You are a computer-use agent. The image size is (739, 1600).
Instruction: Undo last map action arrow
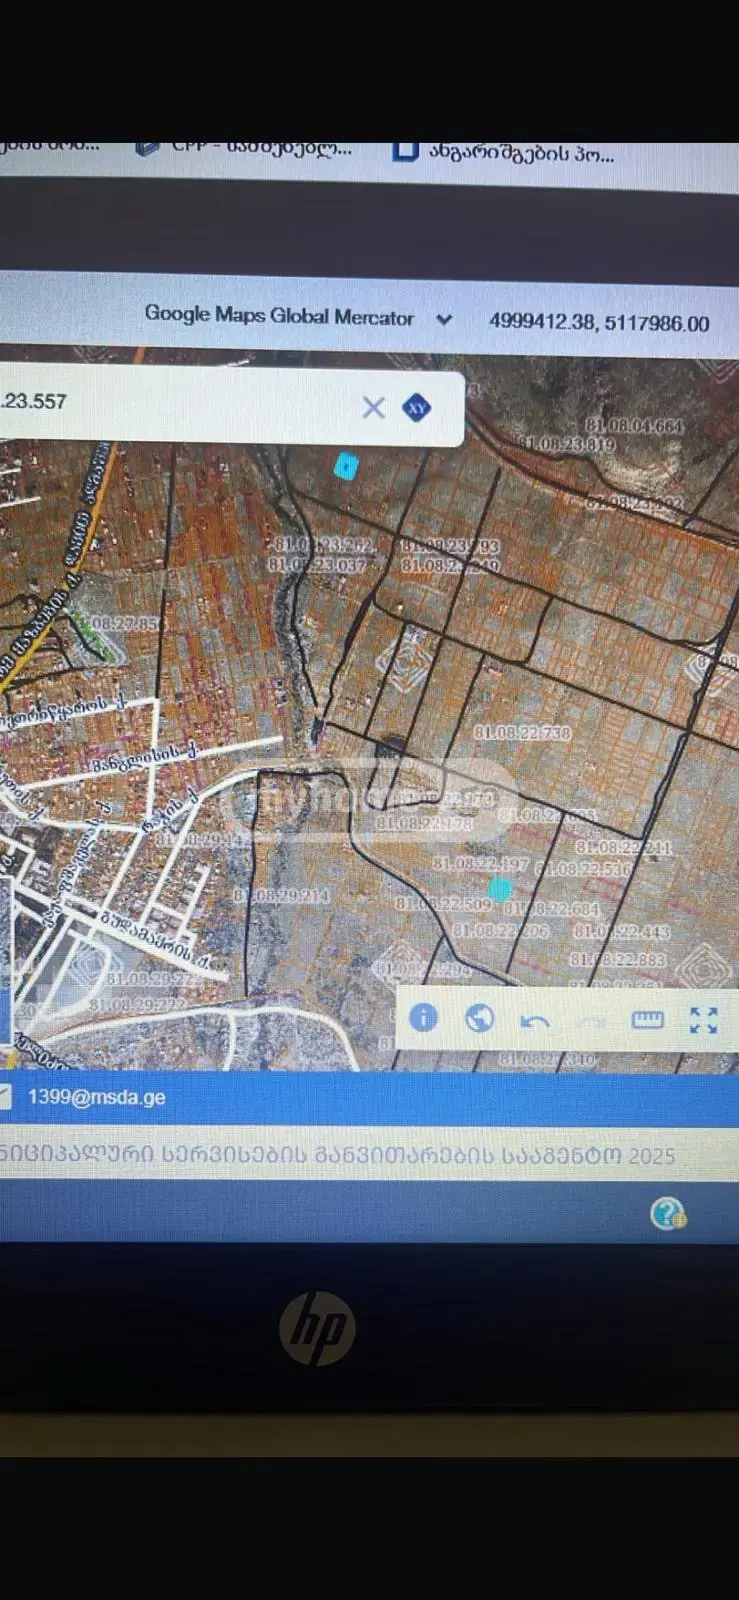535,1021
